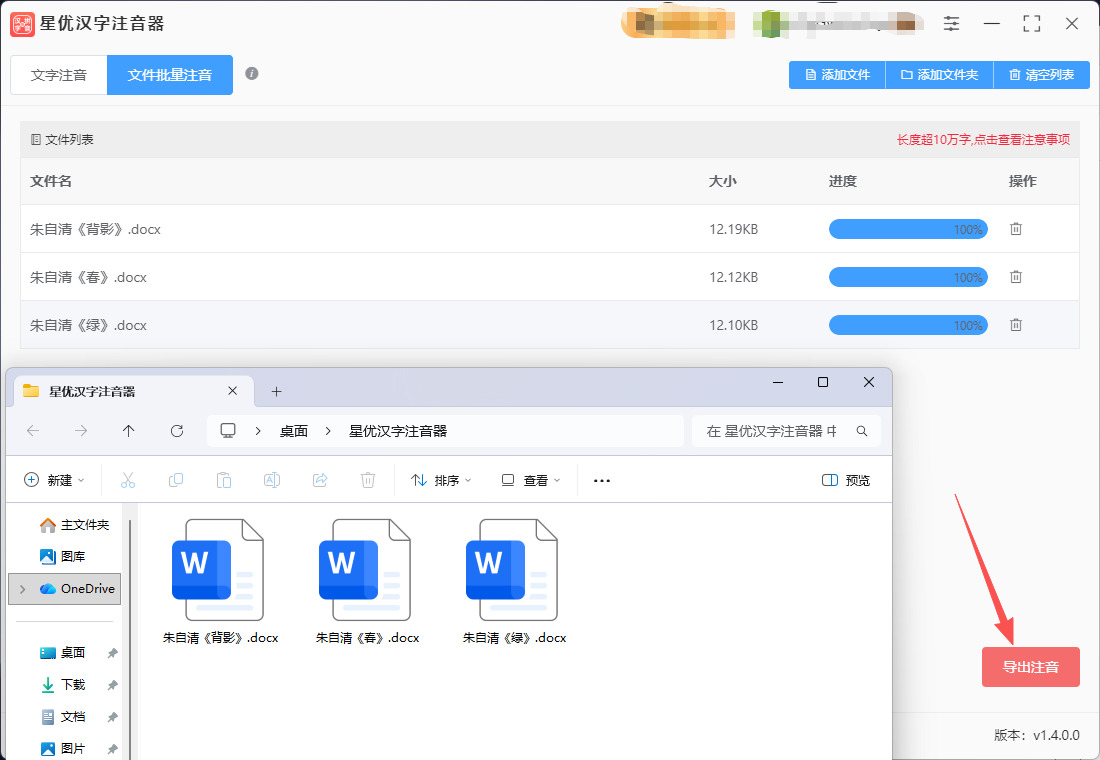1100x760 pixels.
Task: Select the 文件批量注音 tab
Action: [x=170, y=75]
